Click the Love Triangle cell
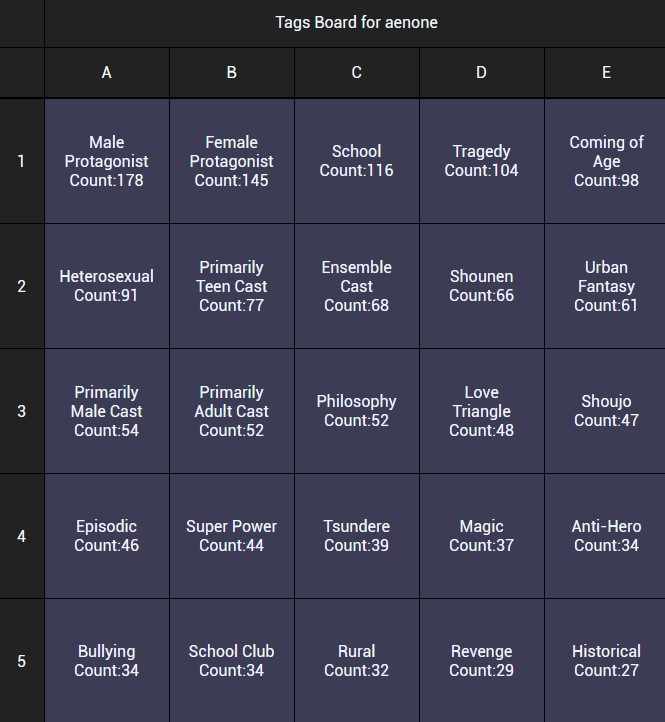This screenshot has height=722, width=665. click(x=482, y=411)
